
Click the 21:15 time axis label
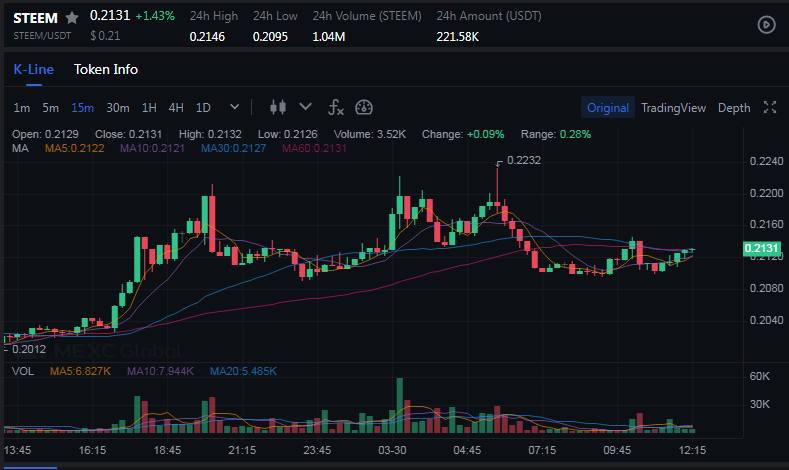click(x=242, y=450)
